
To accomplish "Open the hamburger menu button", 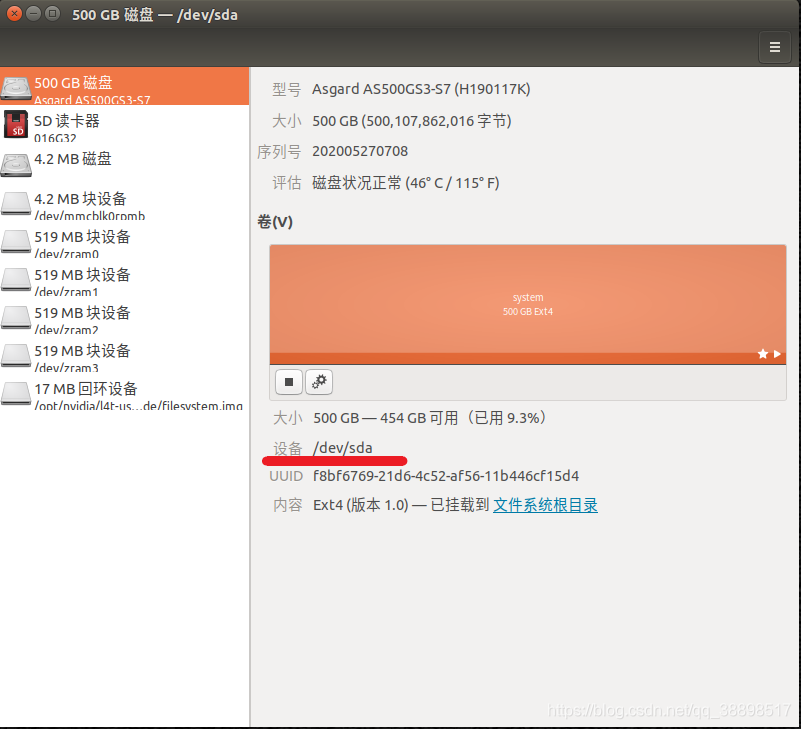I will click(x=774, y=47).
